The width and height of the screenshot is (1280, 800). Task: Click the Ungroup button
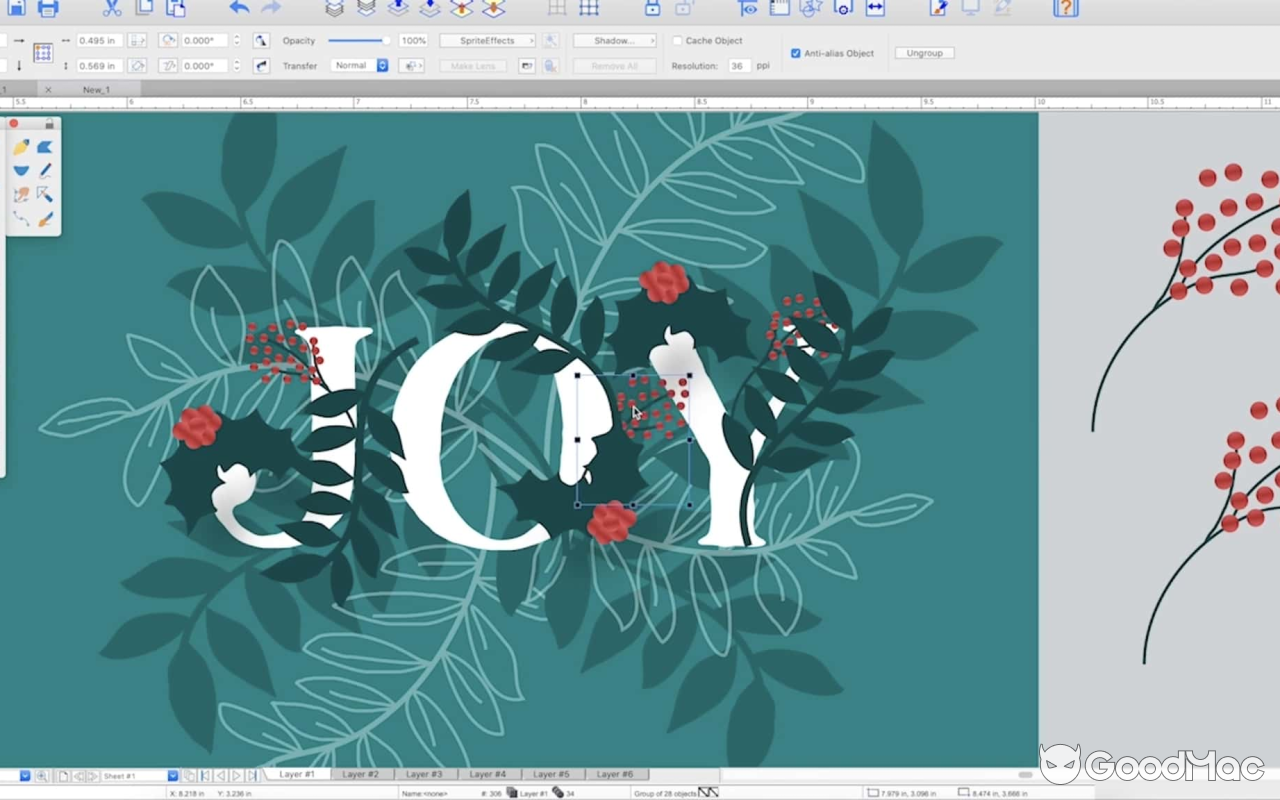pos(923,52)
